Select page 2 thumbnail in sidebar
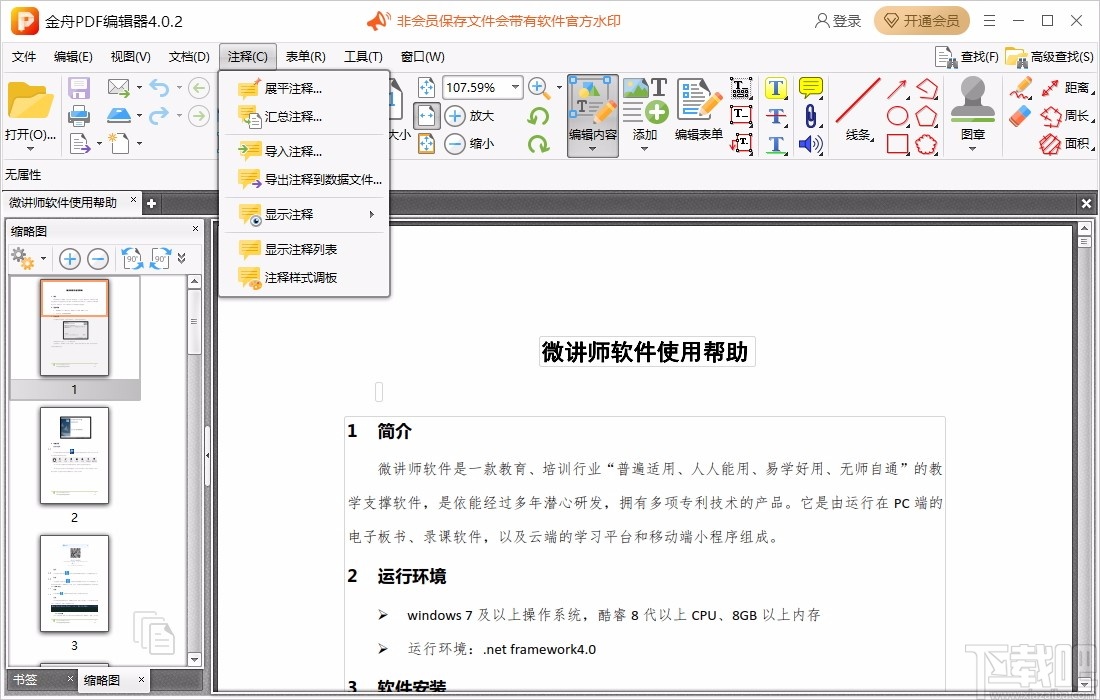Screen dimensions: 1100x700 (74, 456)
